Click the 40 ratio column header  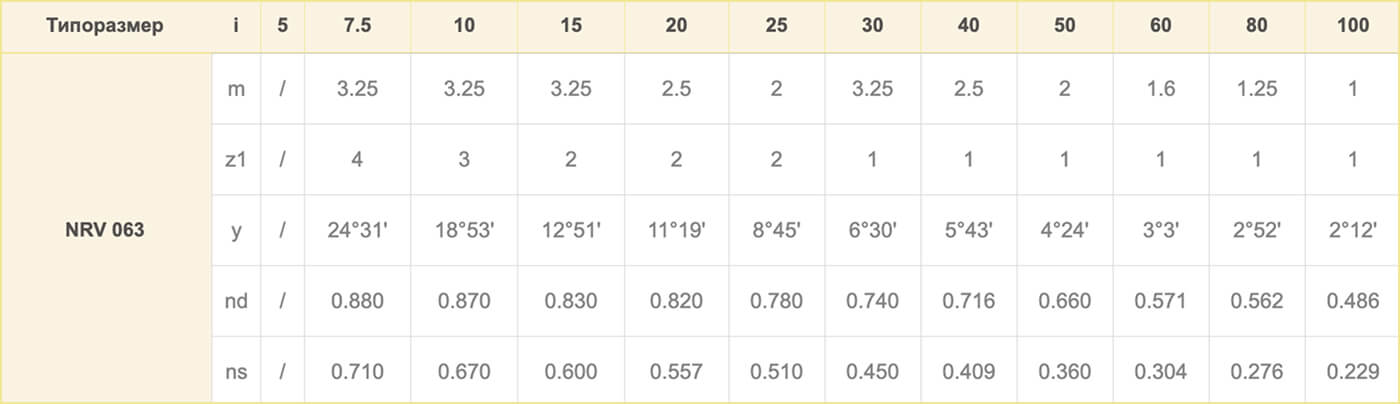[x=968, y=27]
